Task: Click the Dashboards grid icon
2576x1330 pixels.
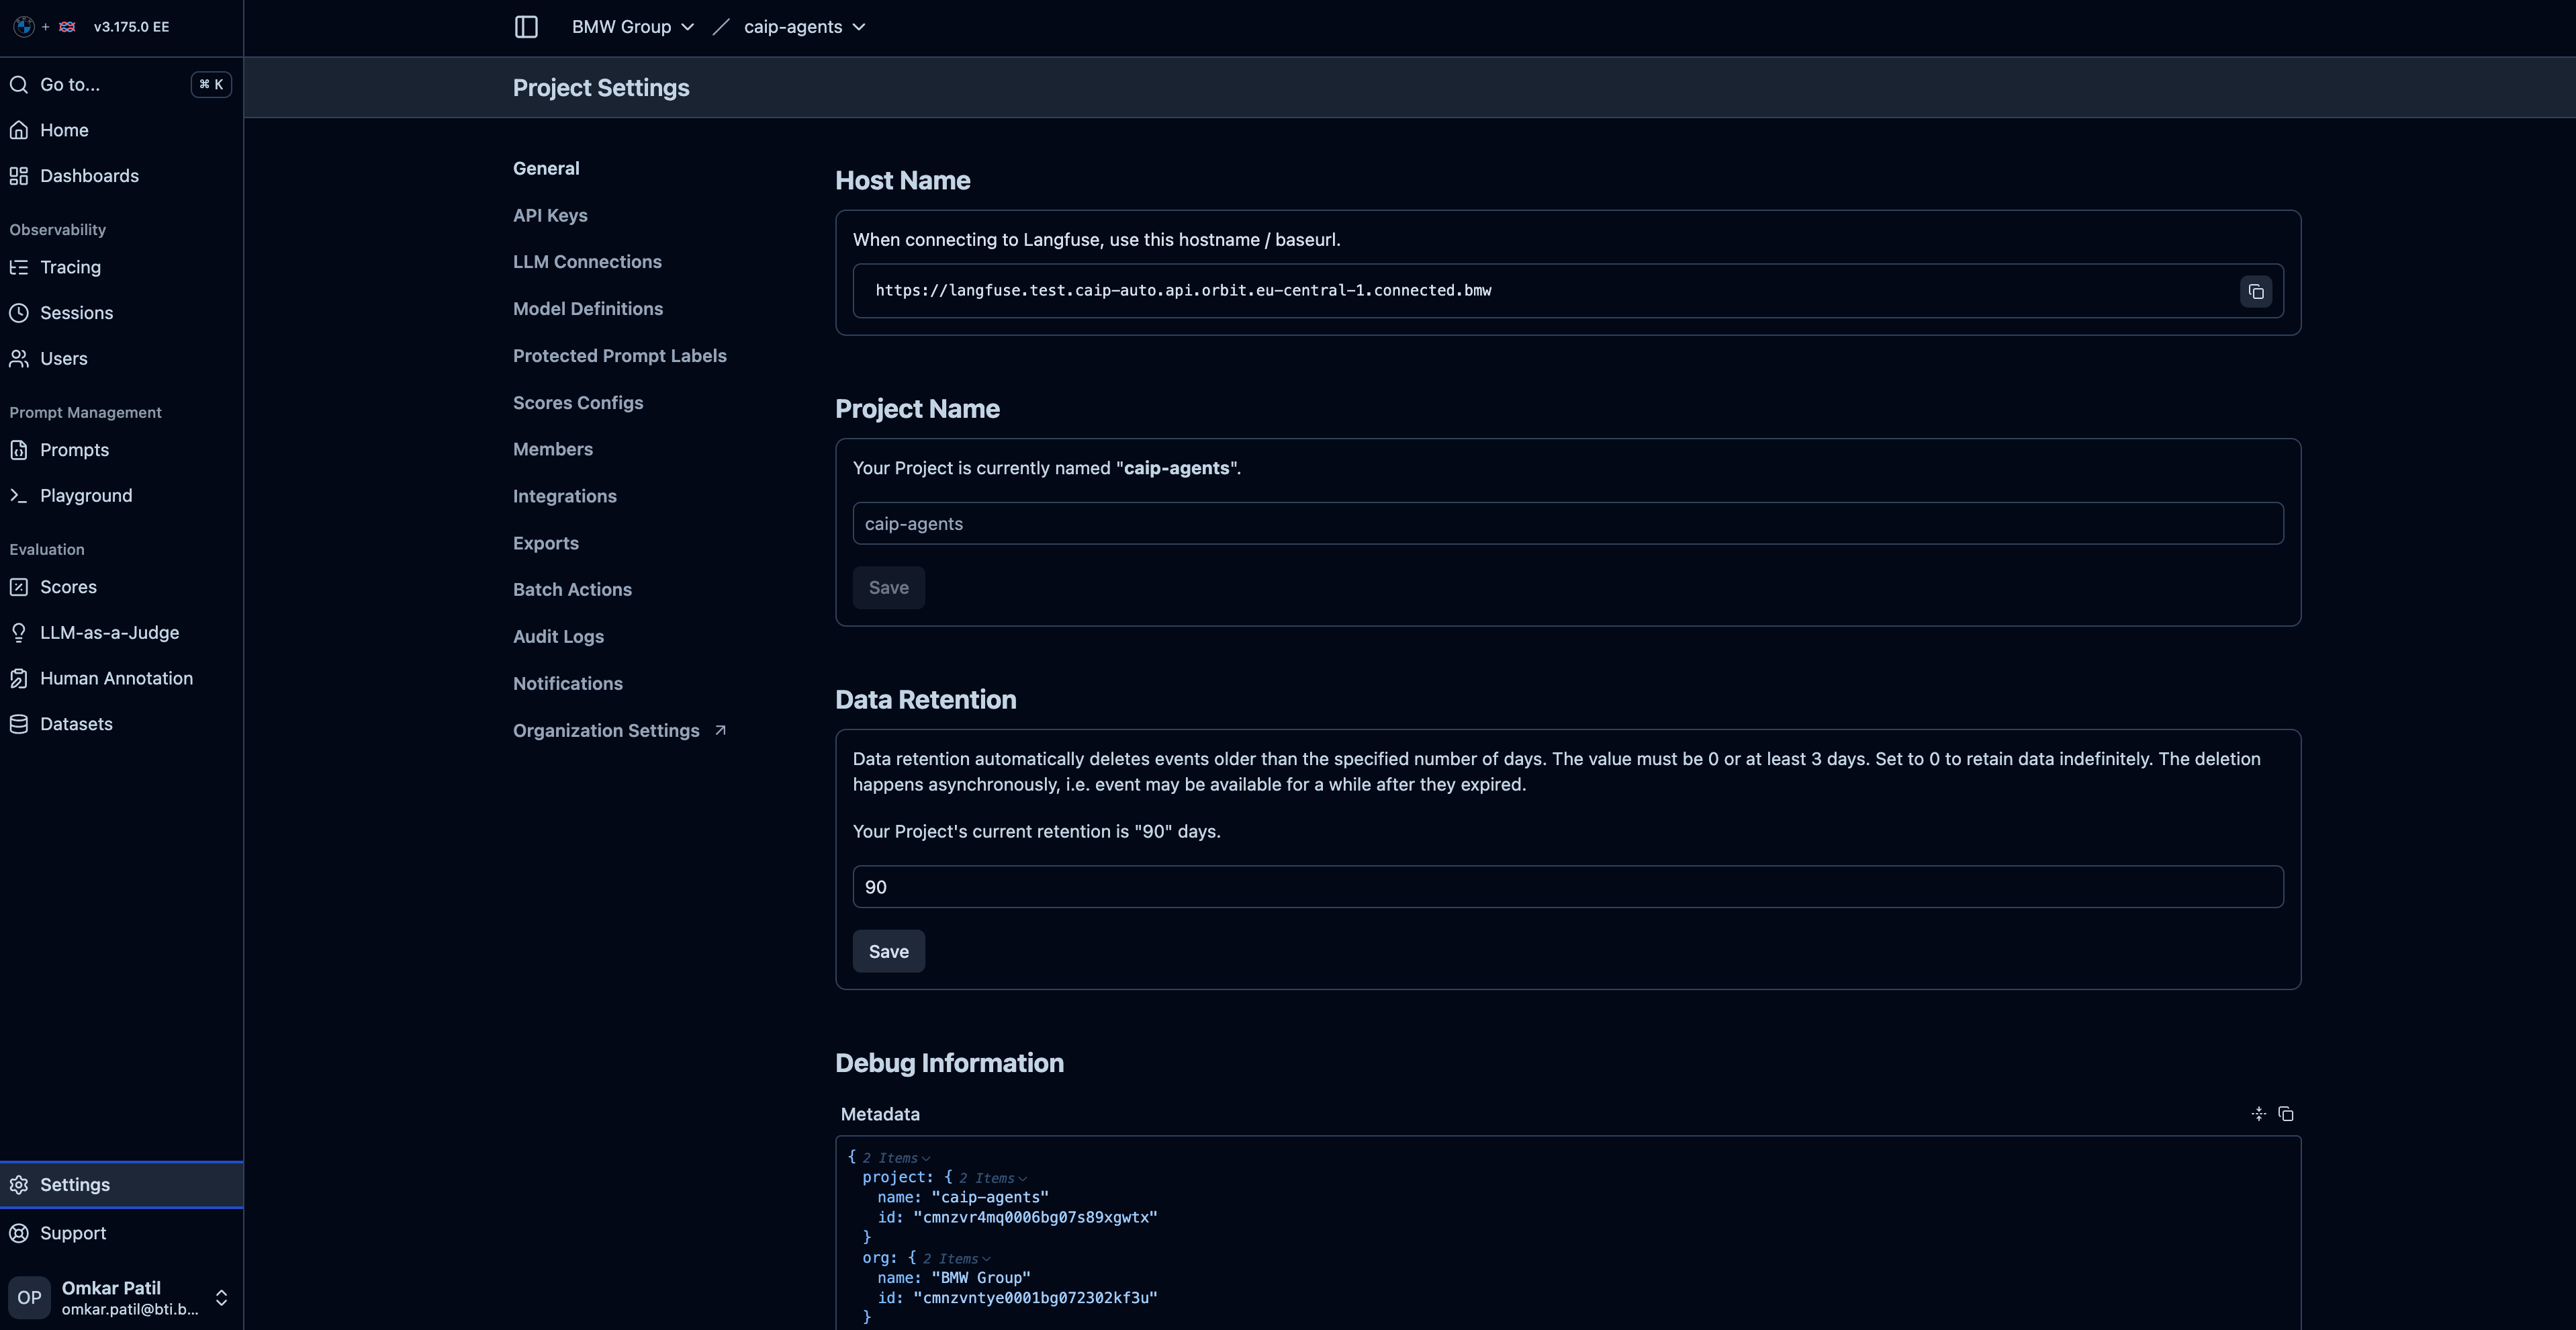Action: click(19, 176)
